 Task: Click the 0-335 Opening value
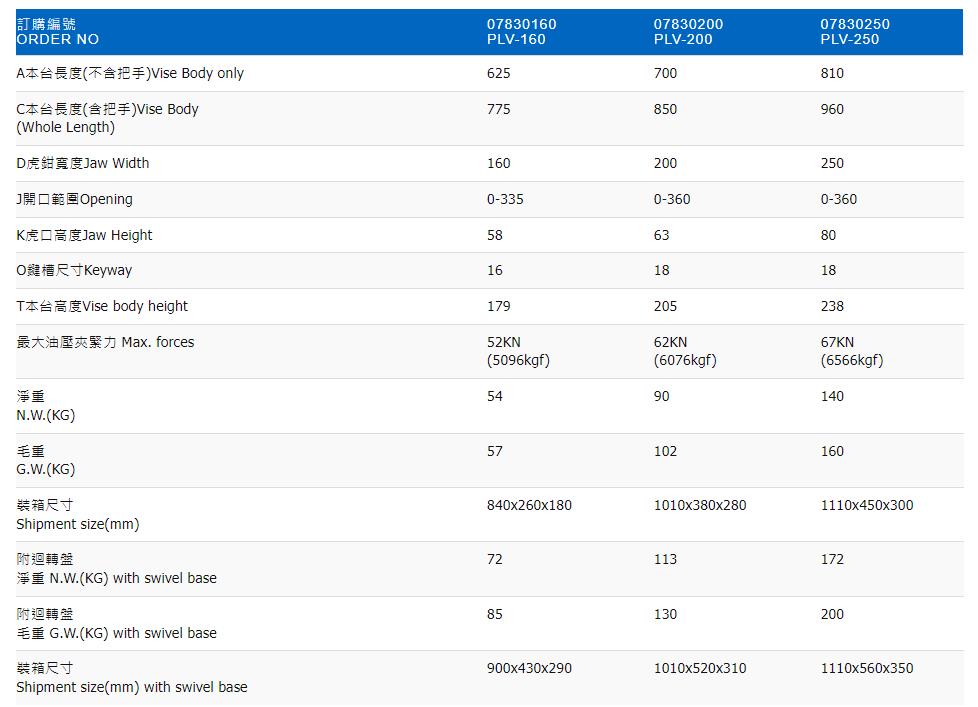(505, 199)
